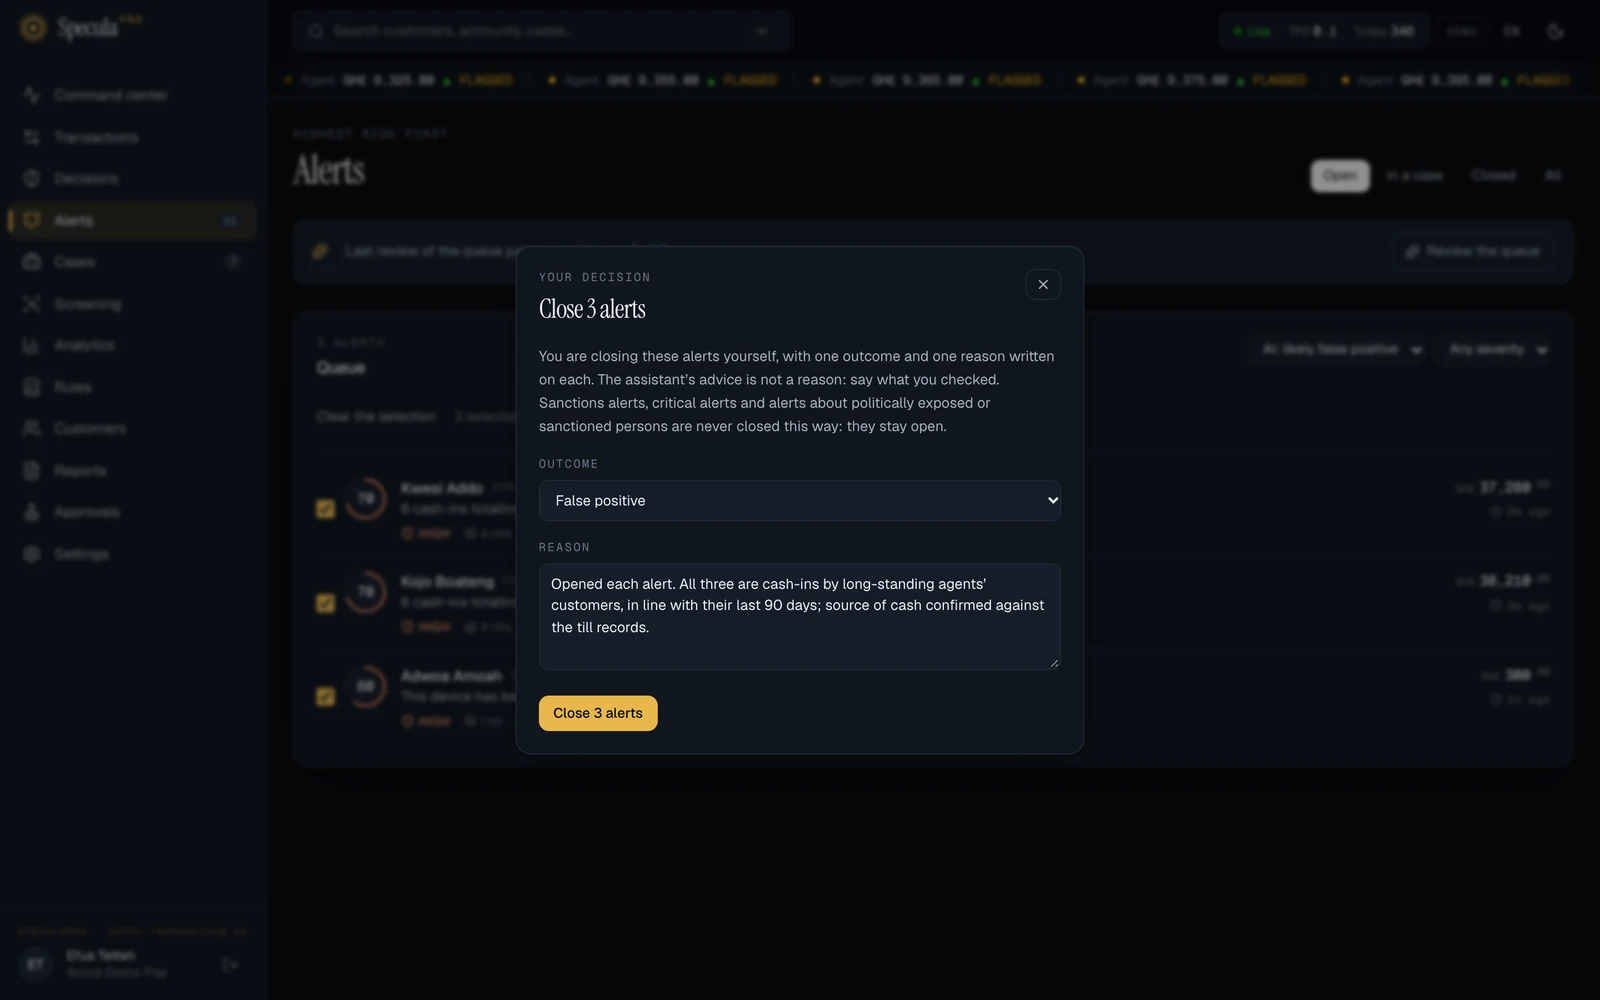Go to Transactions in the sidebar
The width and height of the screenshot is (1600, 1000).
pyautogui.click(x=132, y=137)
